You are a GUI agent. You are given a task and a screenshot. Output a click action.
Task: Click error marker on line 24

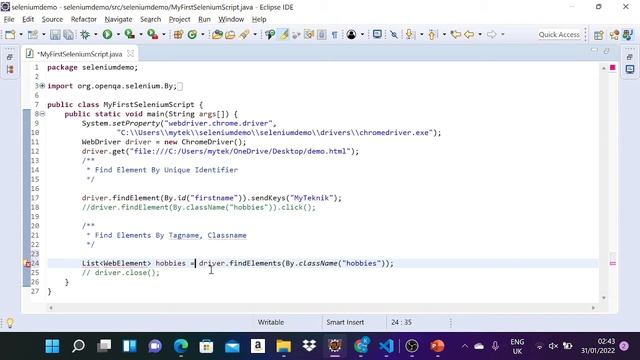28,264
